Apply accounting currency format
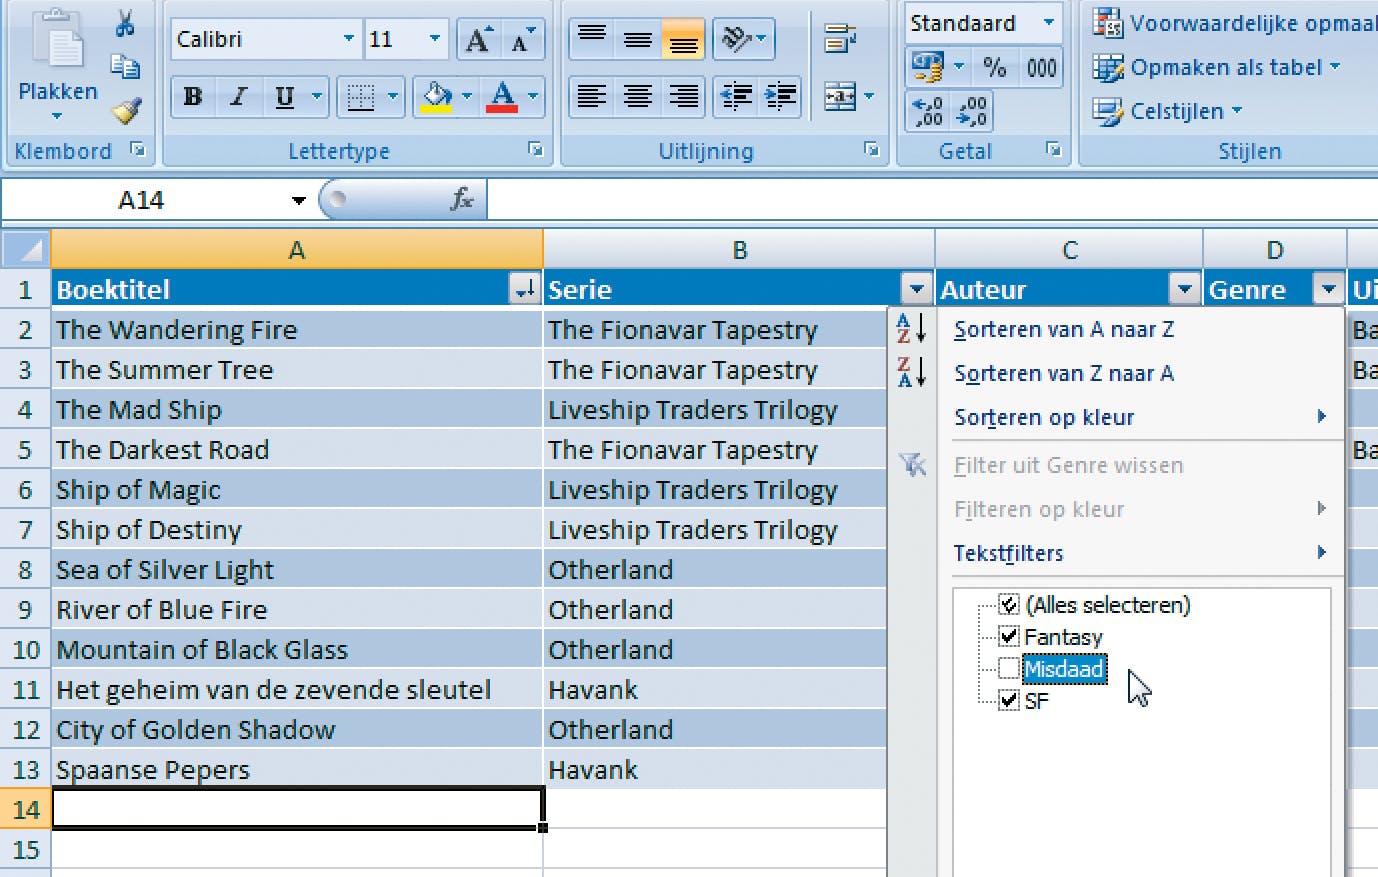This screenshot has height=877, width=1378. [927, 67]
